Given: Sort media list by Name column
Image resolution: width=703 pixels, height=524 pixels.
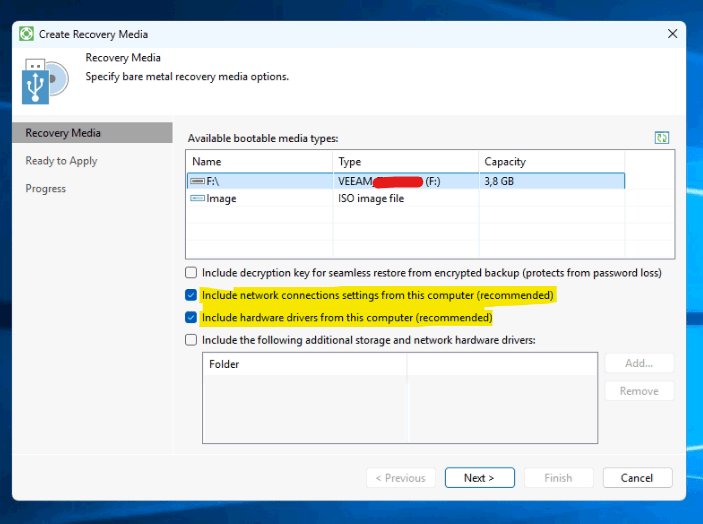Looking at the screenshot, I should click(x=258, y=161).
